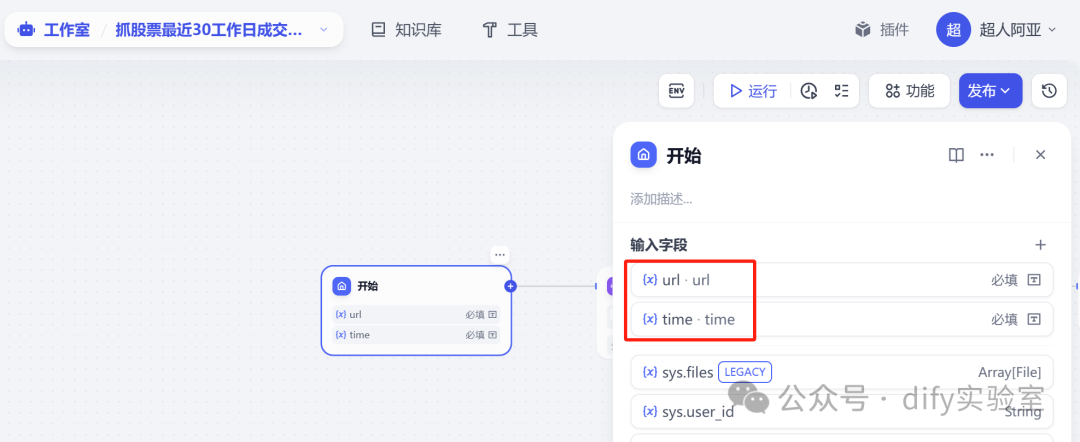Click the 知识库 book icon
Image resolution: width=1080 pixels, height=442 pixels.
[x=378, y=30]
